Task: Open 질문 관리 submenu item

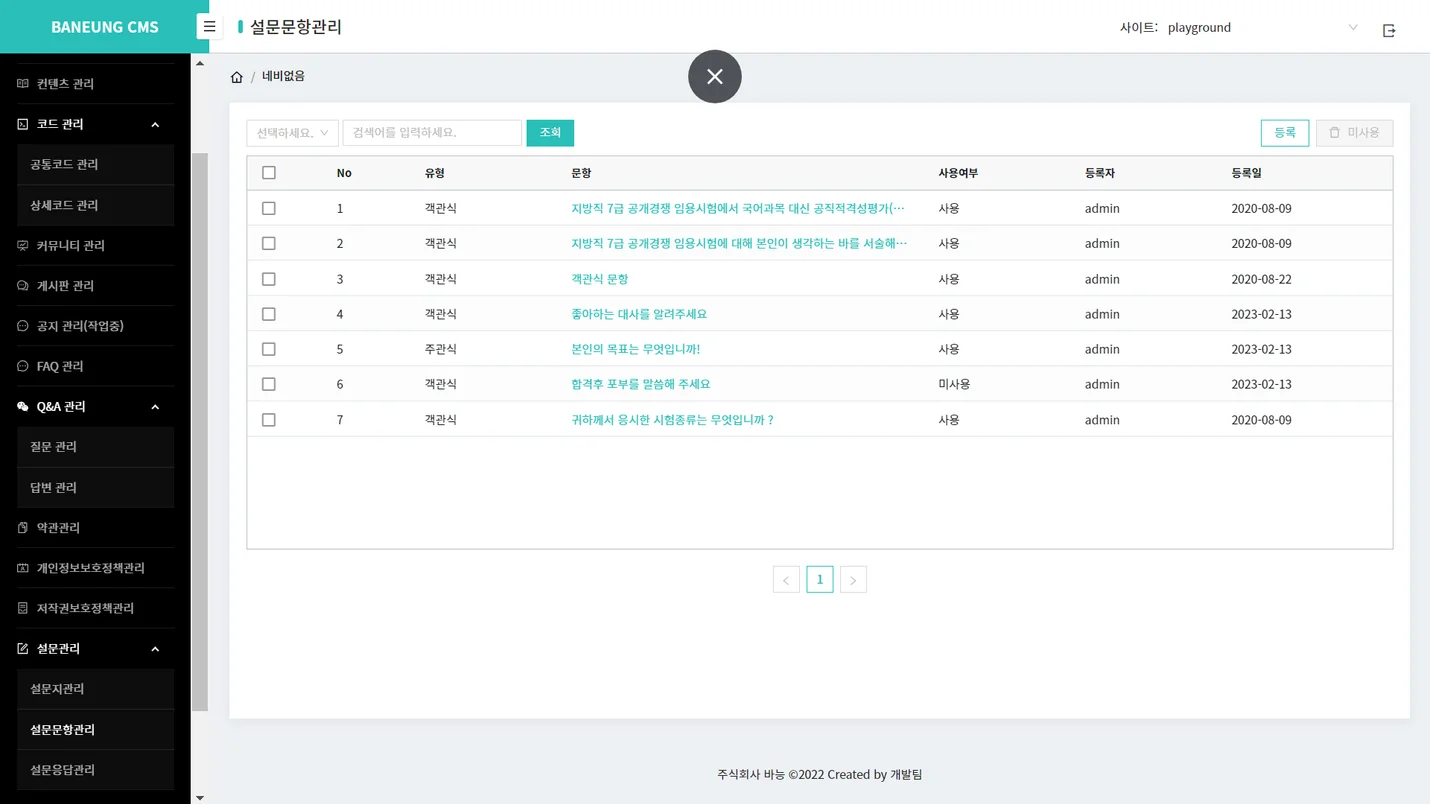Action: pyautogui.click(x=95, y=447)
